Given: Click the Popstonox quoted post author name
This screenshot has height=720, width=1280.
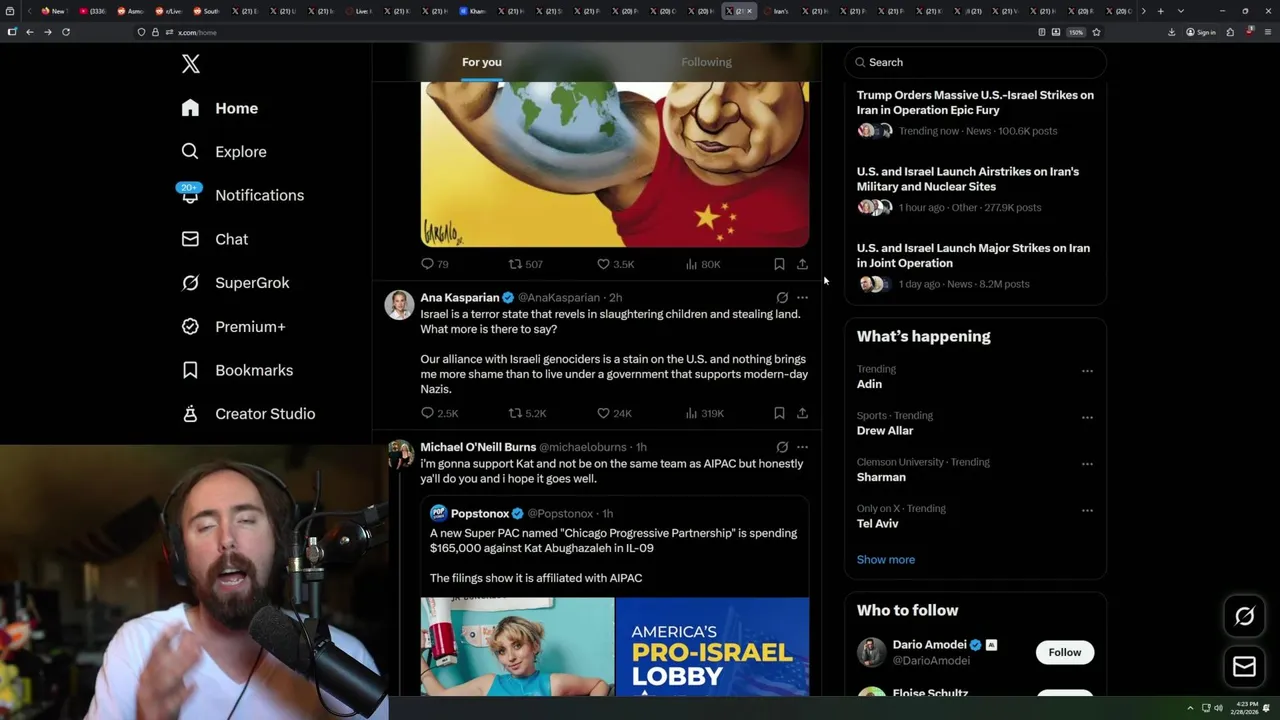Looking at the screenshot, I should pos(480,513).
